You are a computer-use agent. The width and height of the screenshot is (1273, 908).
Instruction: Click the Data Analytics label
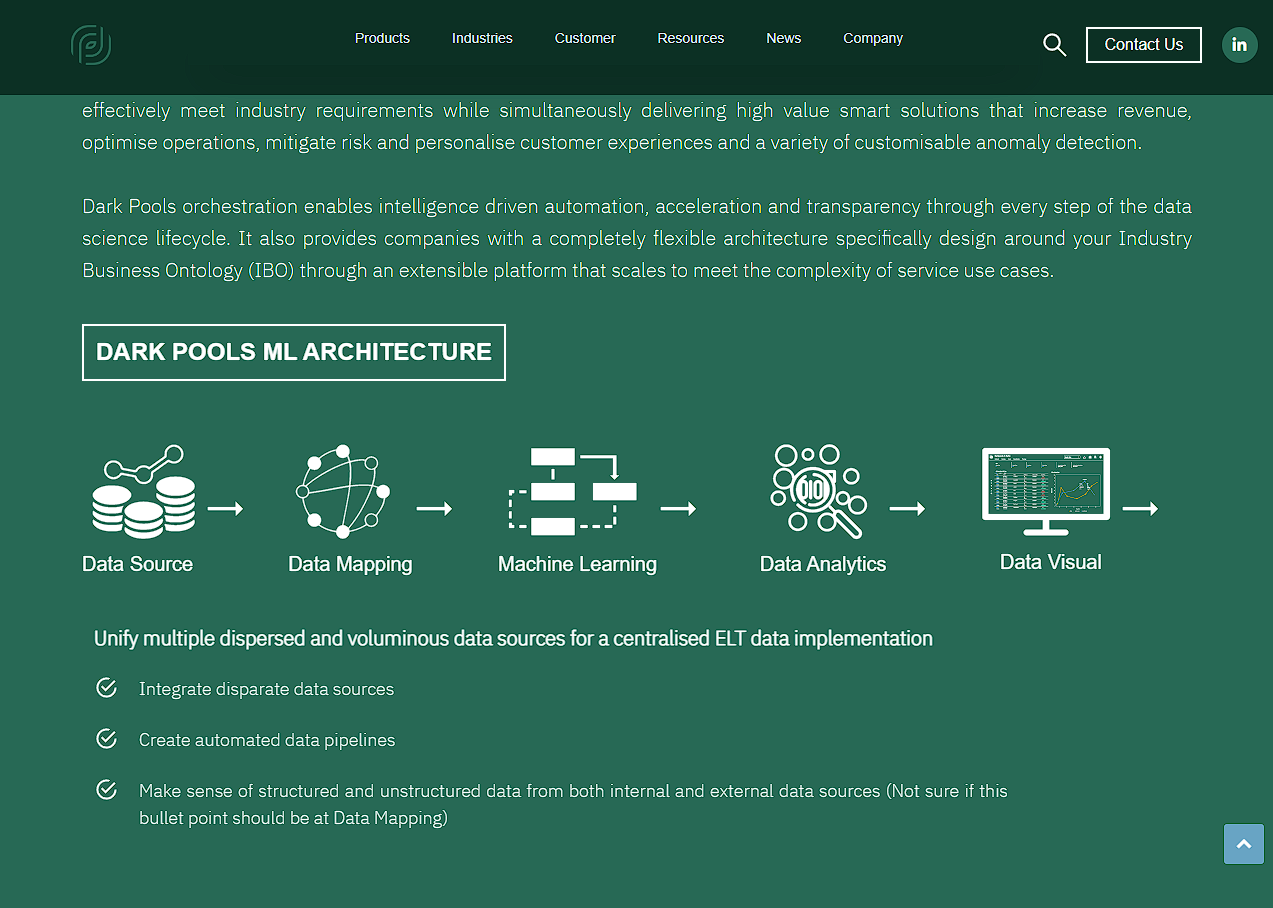(823, 564)
